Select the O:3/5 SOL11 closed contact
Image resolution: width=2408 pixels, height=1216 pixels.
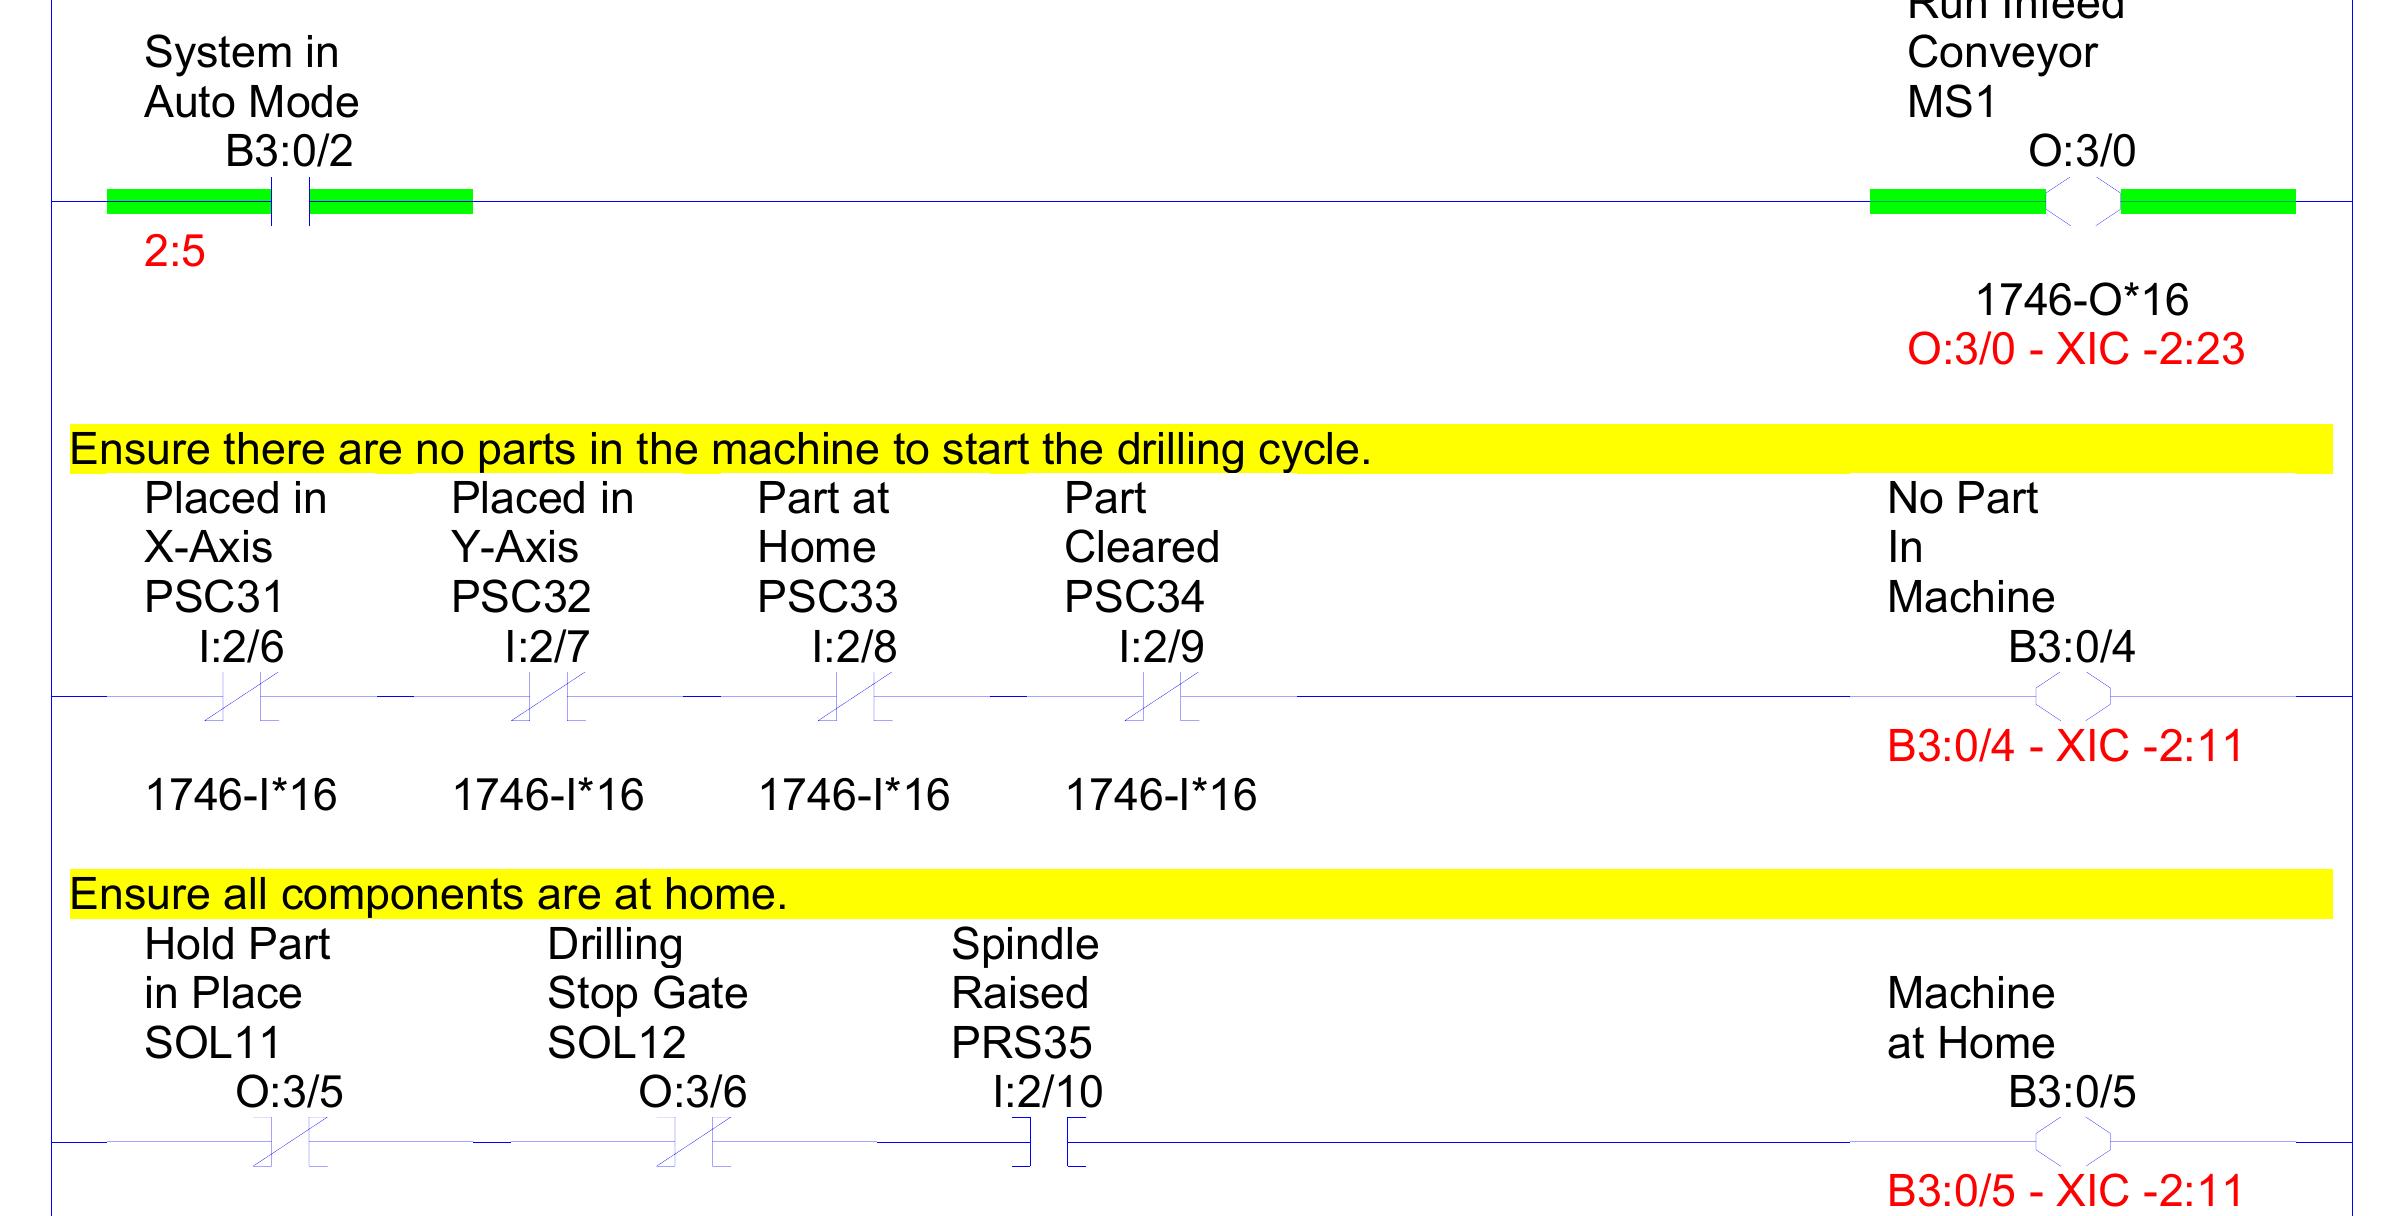point(290,1142)
